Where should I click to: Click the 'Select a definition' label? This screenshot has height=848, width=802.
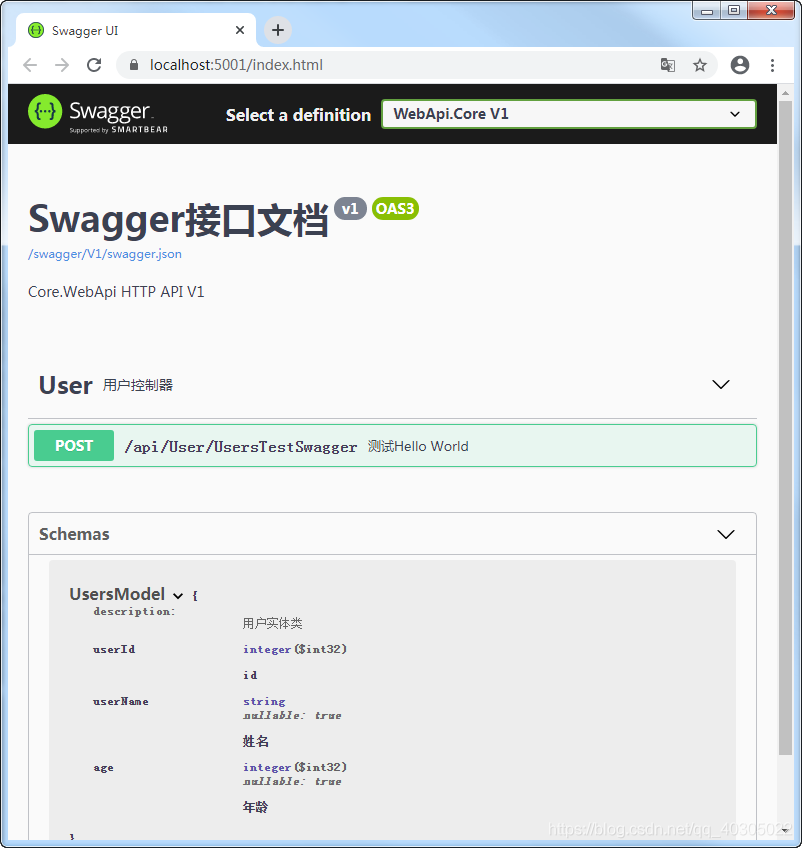pos(299,115)
